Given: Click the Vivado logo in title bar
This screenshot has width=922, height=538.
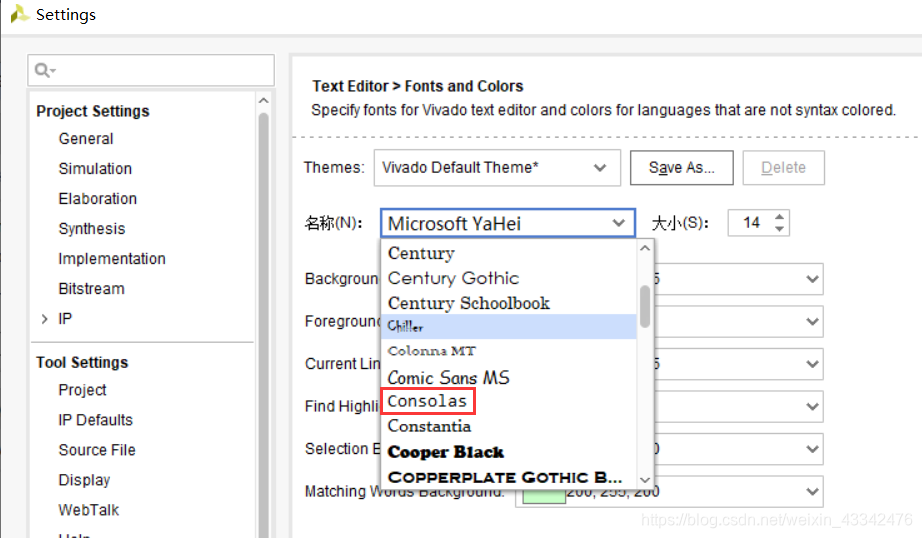Looking at the screenshot, I should 19,14.
